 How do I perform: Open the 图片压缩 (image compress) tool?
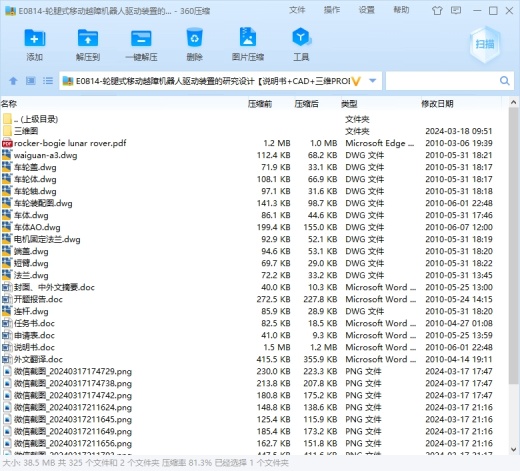click(x=248, y=37)
